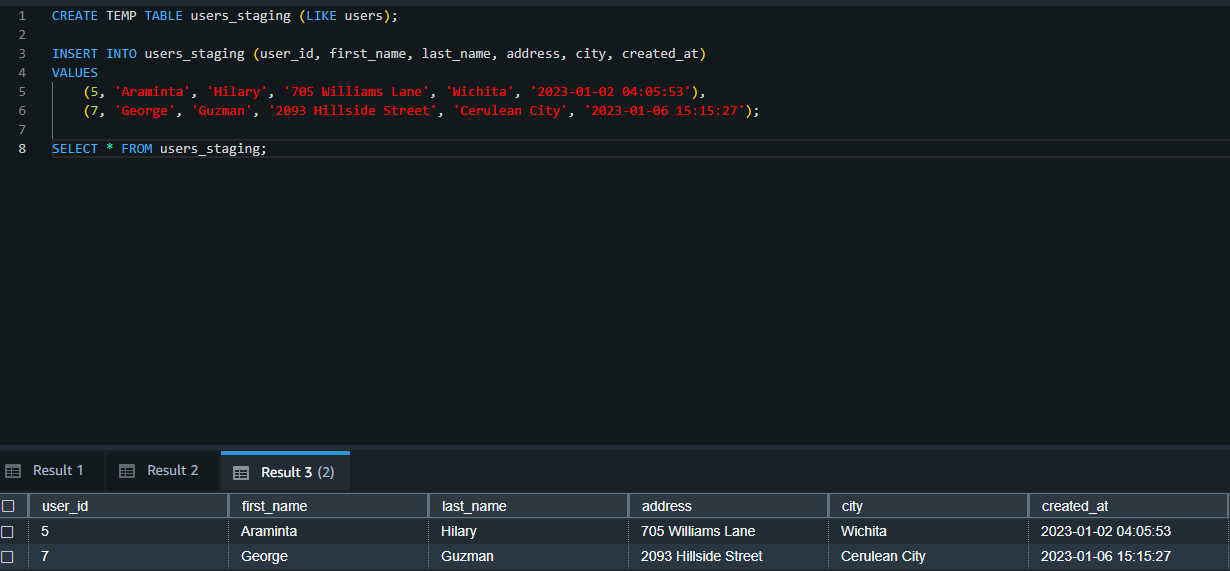Click the grid icon beside Result 3

[x=241, y=472]
